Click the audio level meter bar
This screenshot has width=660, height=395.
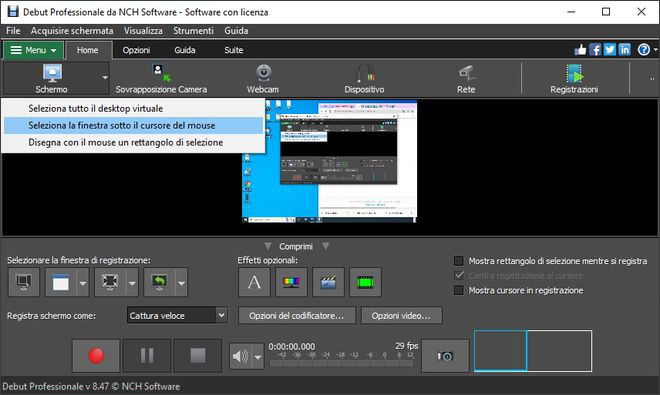pos(341,363)
